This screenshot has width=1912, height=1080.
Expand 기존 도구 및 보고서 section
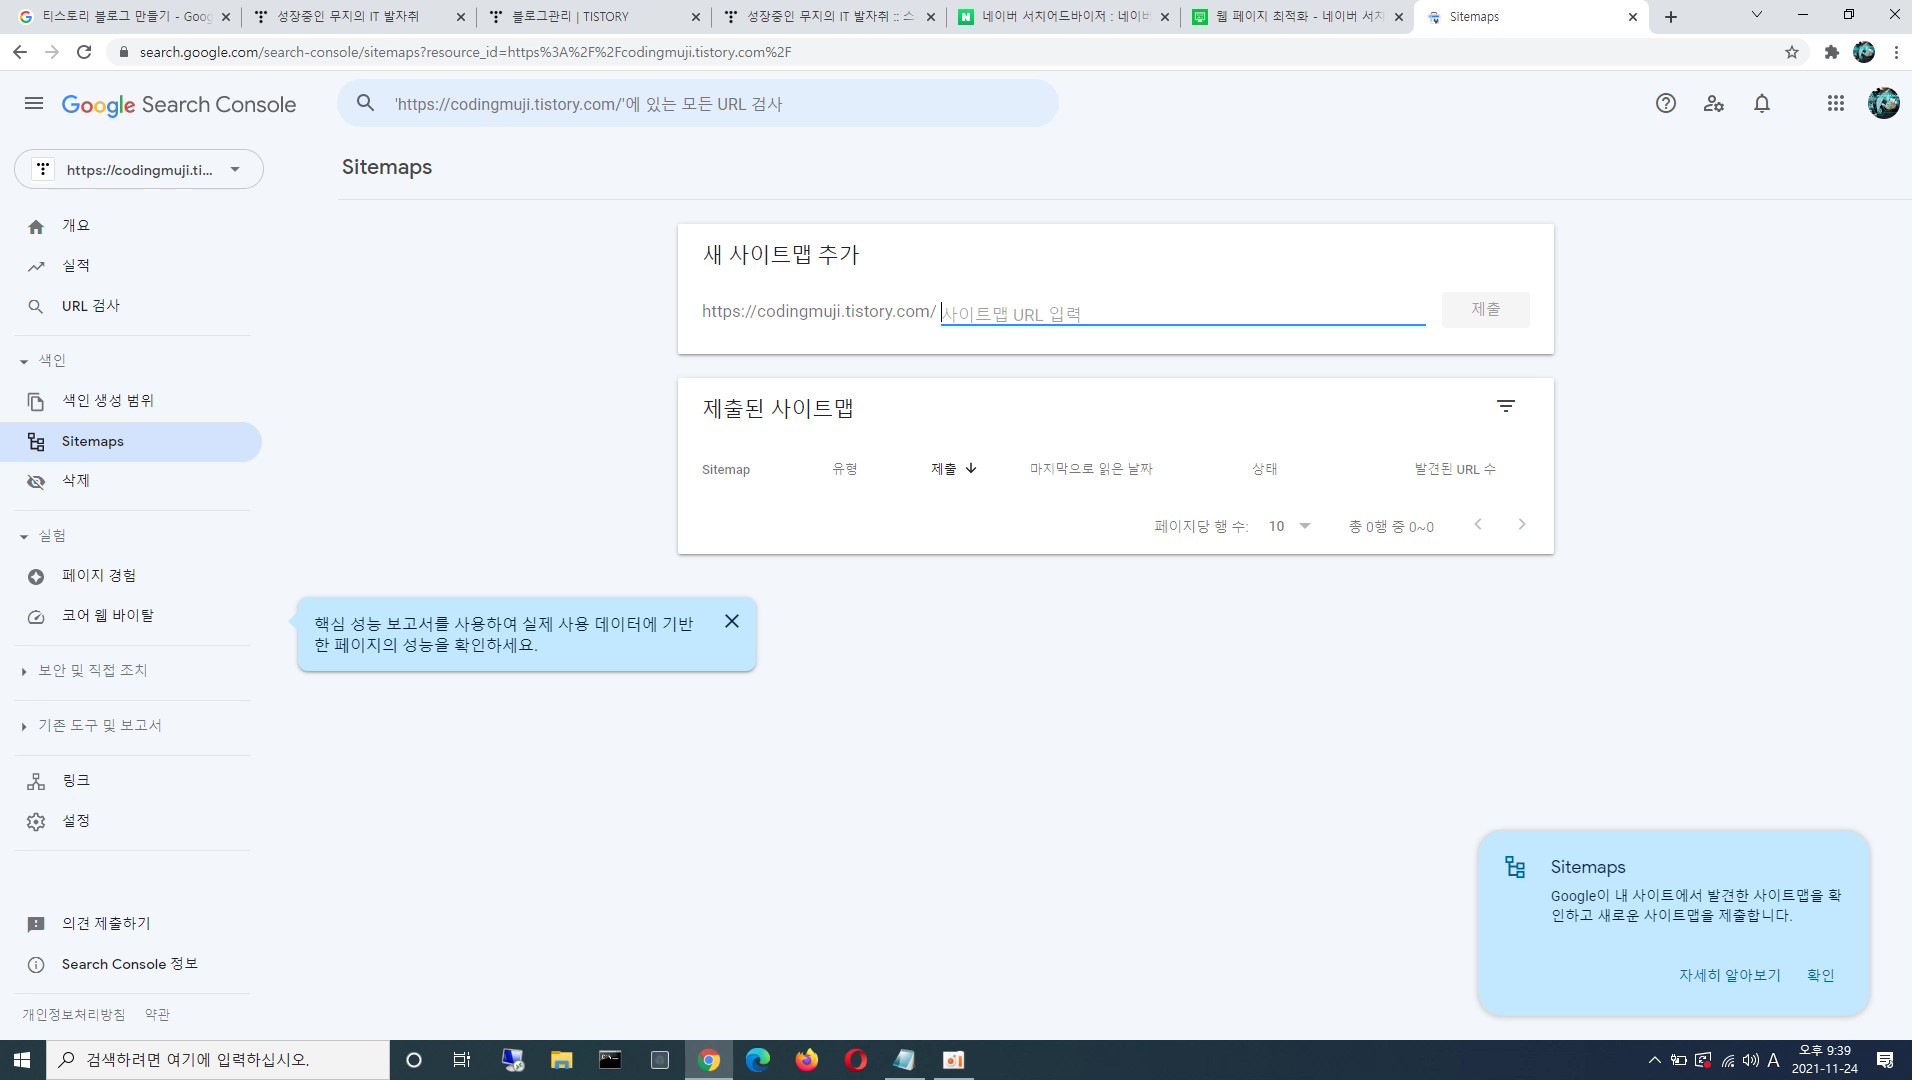coord(90,726)
